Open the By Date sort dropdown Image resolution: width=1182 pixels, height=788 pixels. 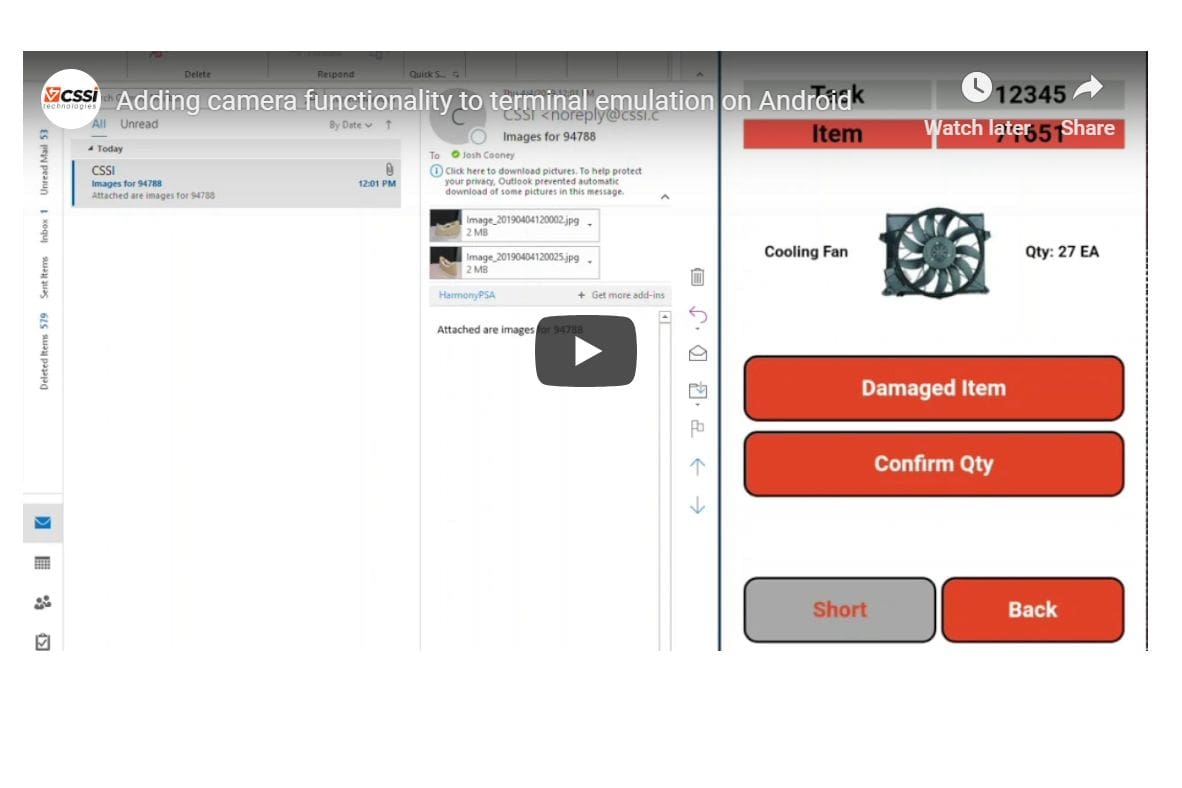coord(350,125)
